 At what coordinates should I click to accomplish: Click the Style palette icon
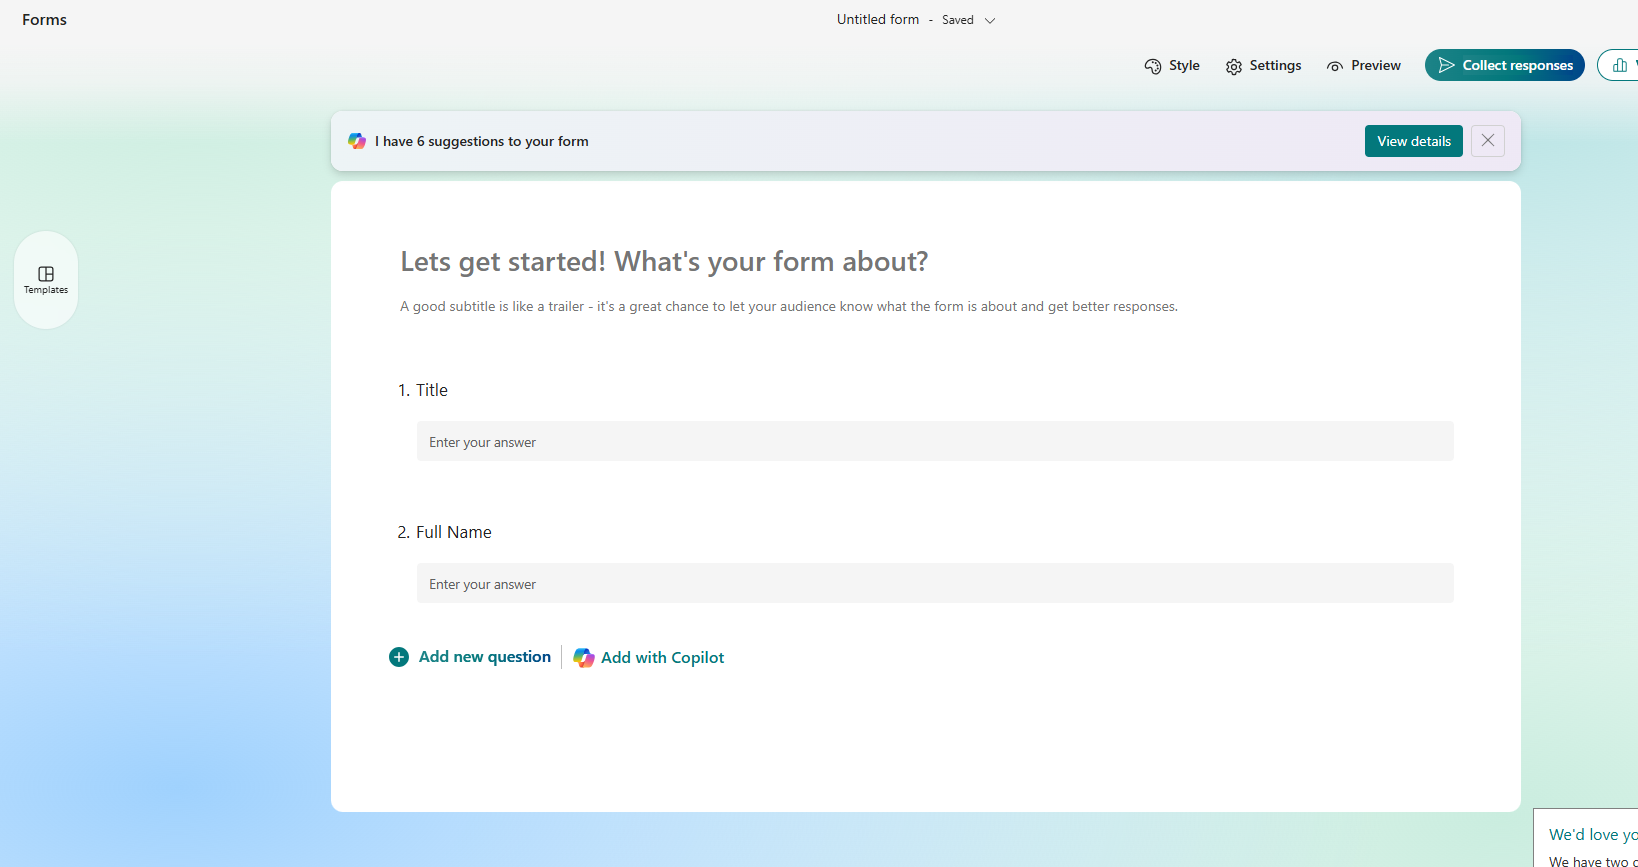(1153, 66)
